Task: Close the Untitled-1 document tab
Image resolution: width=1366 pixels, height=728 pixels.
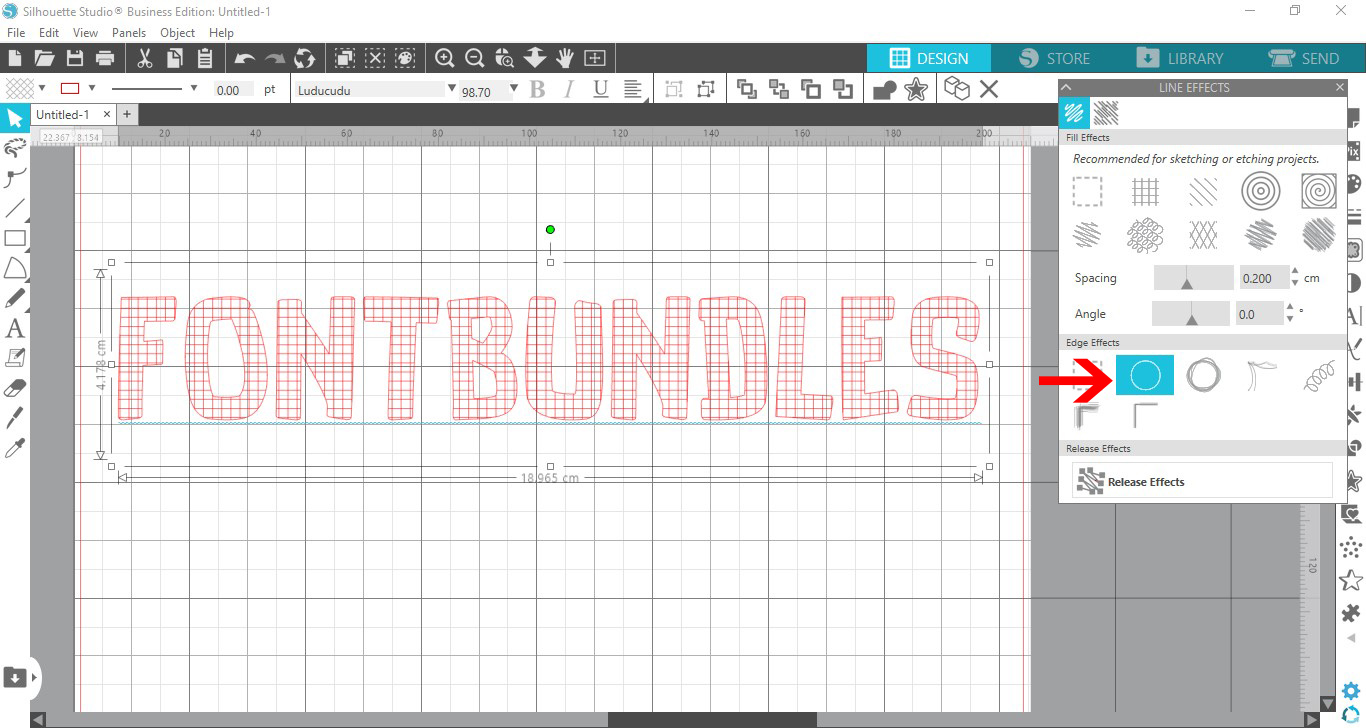Action: tap(107, 114)
